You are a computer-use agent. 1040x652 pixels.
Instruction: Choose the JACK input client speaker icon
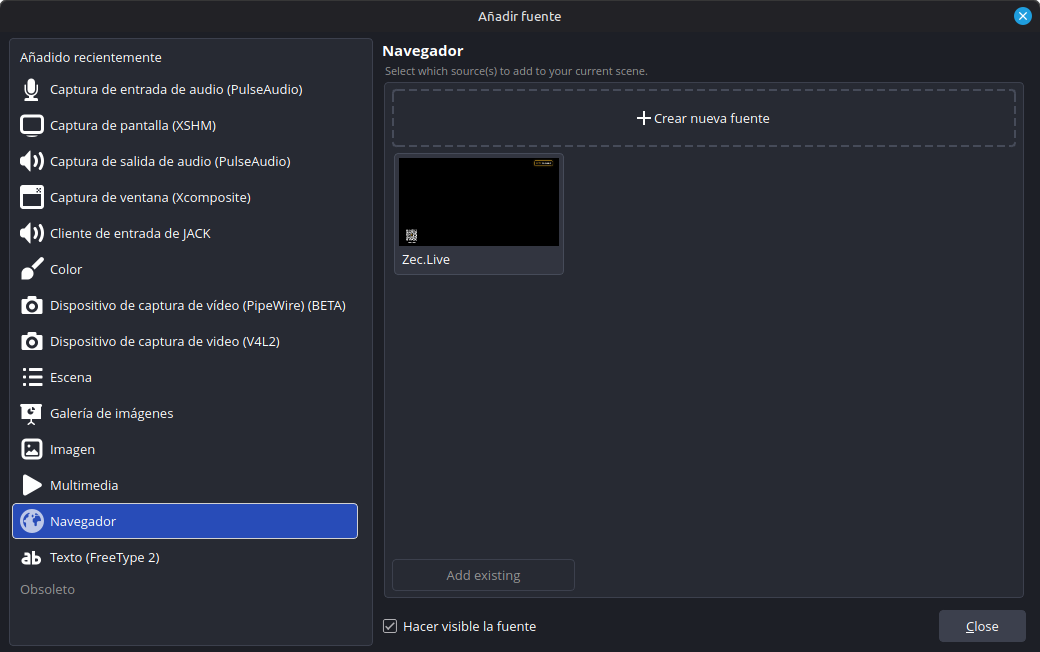(32, 233)
